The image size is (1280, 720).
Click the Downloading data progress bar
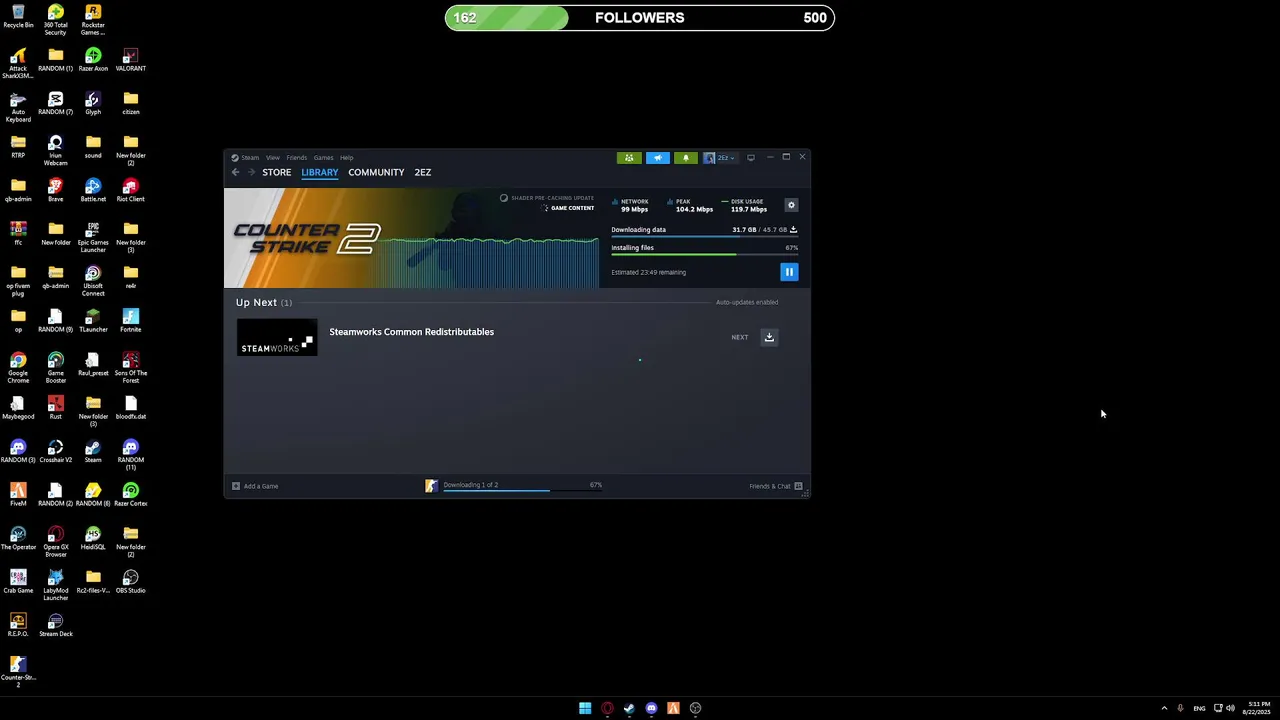[x=704, y=238]
